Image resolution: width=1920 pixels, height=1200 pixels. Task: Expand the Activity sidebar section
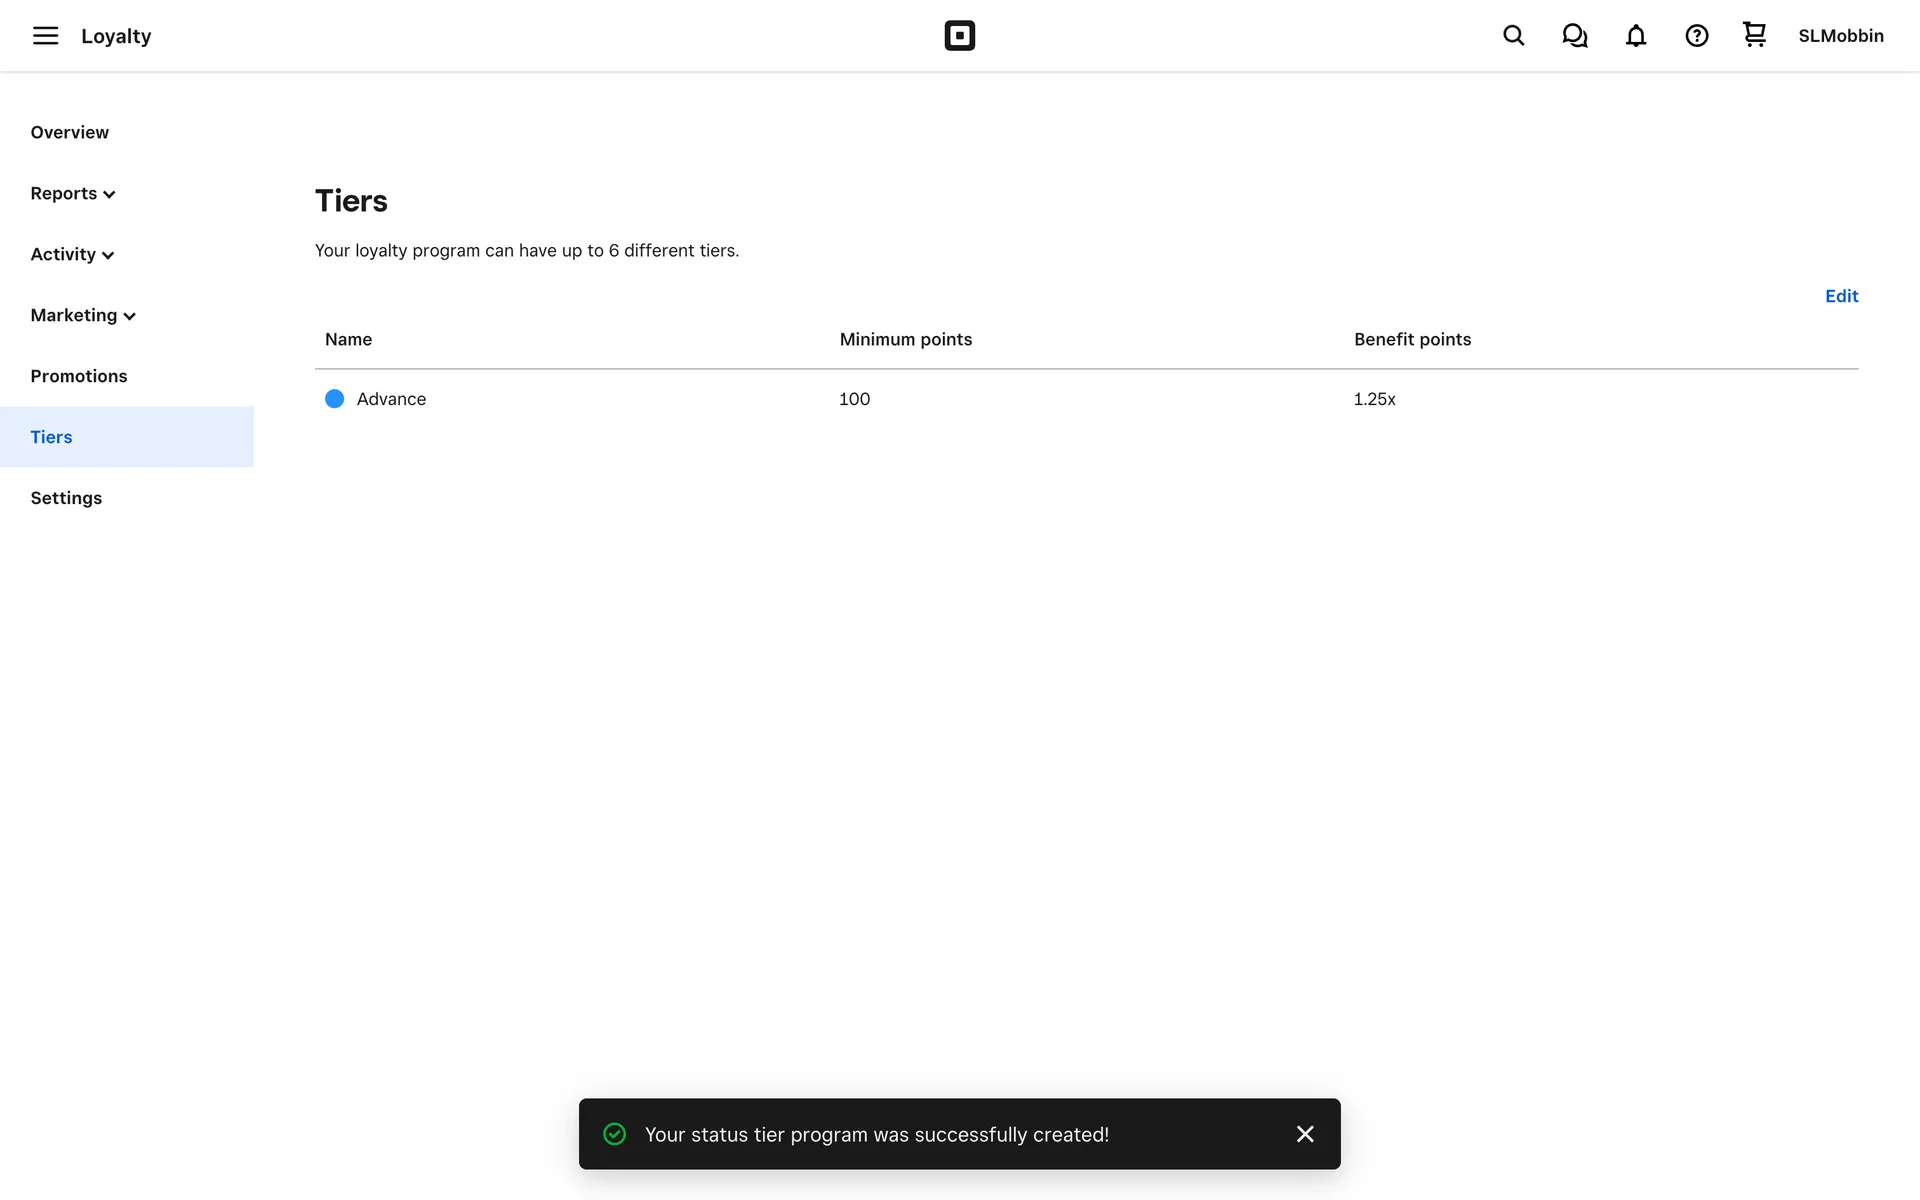click(x=72, y=255)
